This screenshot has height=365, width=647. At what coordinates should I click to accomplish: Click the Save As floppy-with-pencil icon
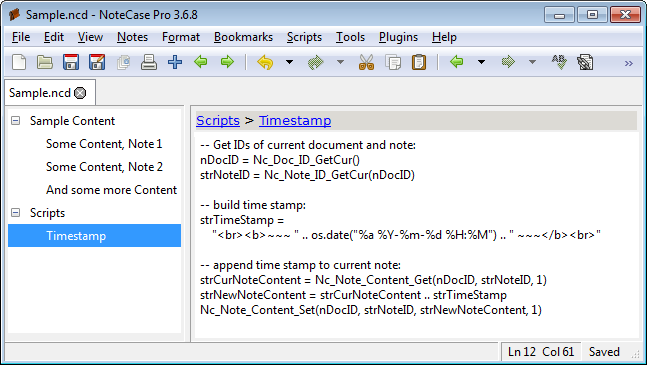(97, 63)
